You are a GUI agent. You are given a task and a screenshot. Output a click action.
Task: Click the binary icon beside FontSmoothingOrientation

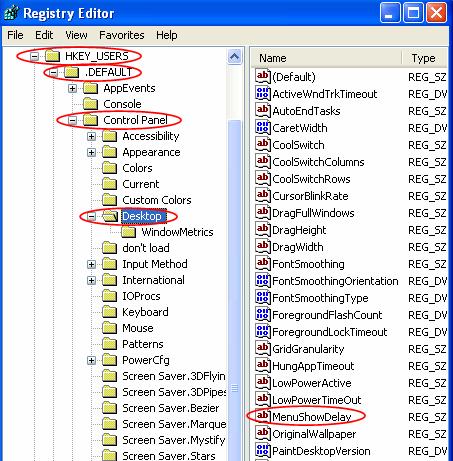263,281
